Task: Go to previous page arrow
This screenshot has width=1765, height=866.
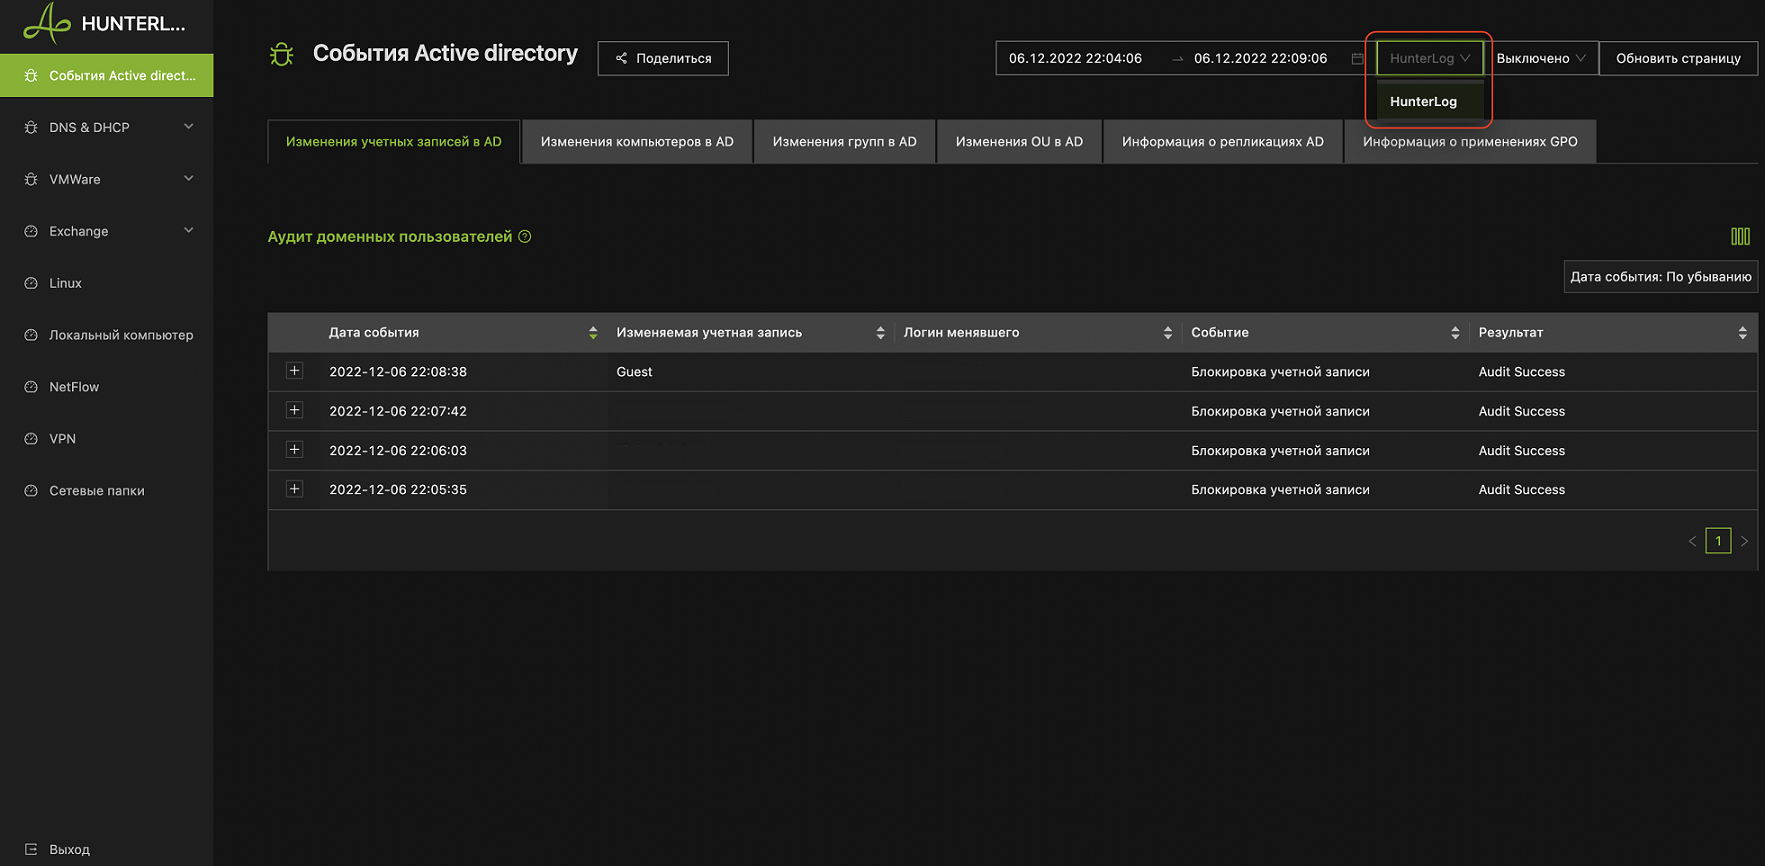Action: pyautogui.click(x=1692, y=541)
